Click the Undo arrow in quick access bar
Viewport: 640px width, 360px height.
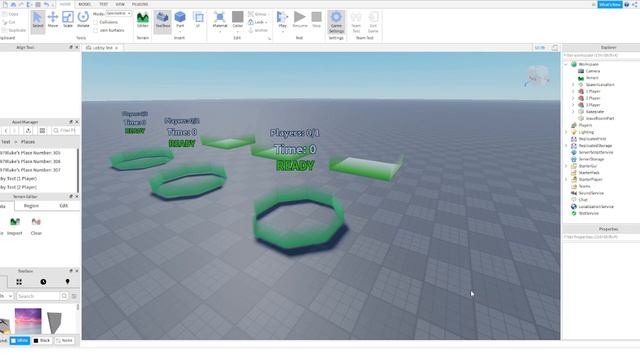pos(46,4)
